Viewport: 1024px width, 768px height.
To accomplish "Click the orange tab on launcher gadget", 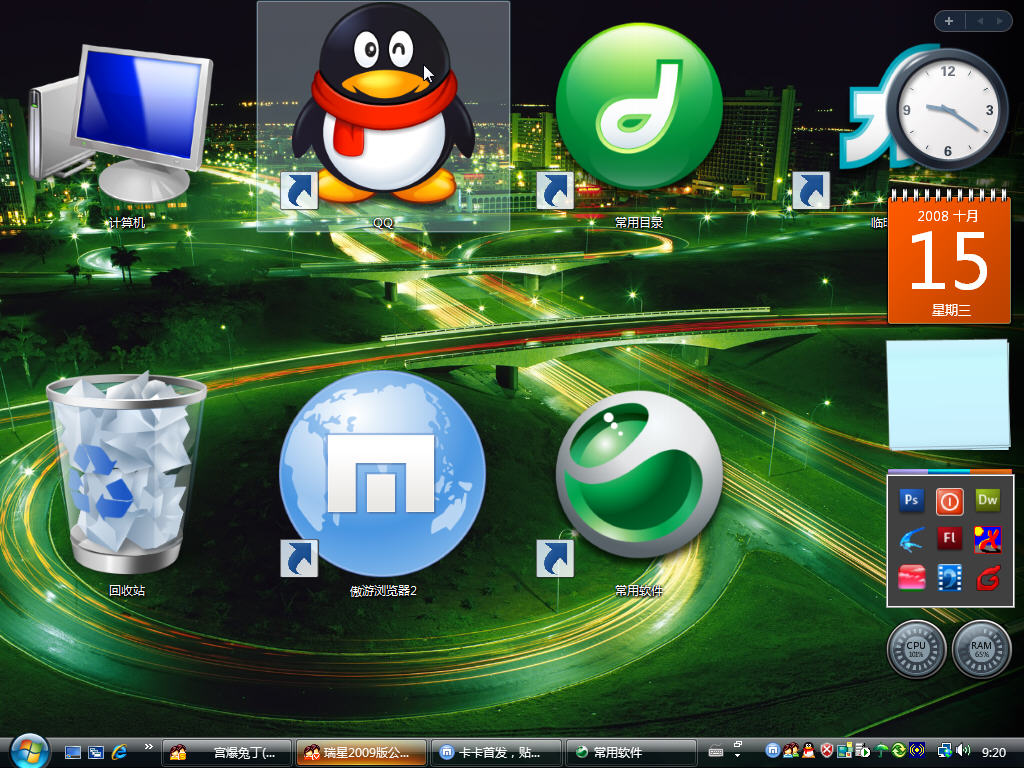I will (x=991, y=471).
